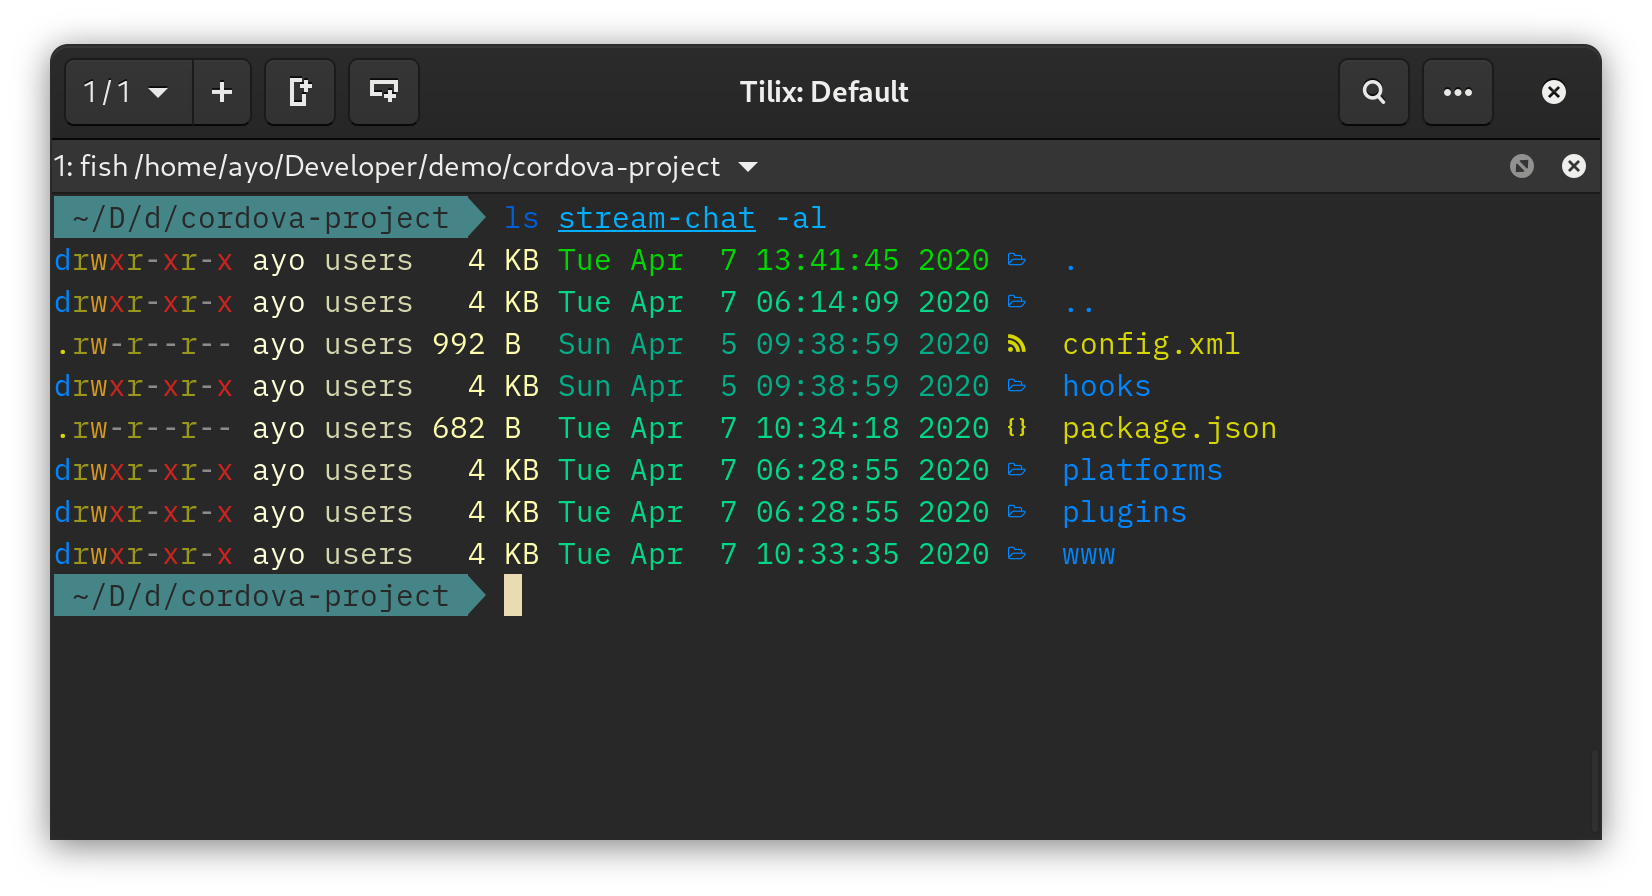The height and width of the screenshot is (896, 1652).
Task: Click the braces icon beside package.json
Action: (1017, 428)
